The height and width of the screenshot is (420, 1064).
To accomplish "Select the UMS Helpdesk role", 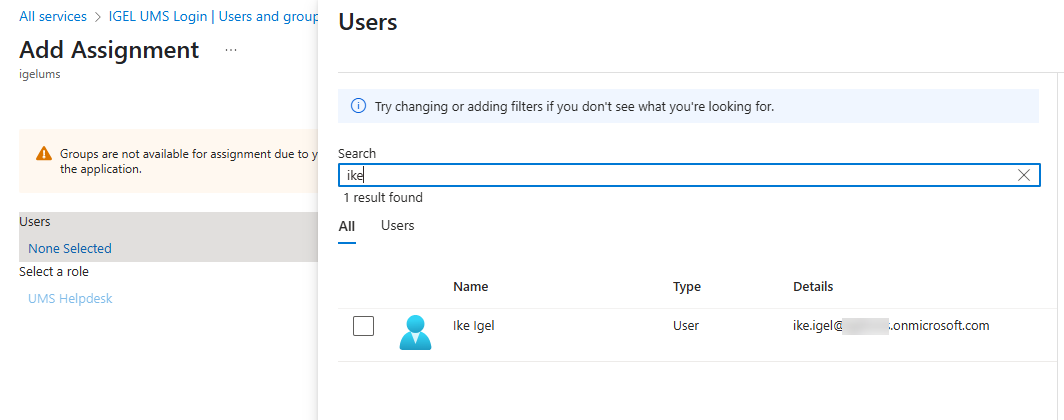I will pyautogui.click(x=70, y=298).
